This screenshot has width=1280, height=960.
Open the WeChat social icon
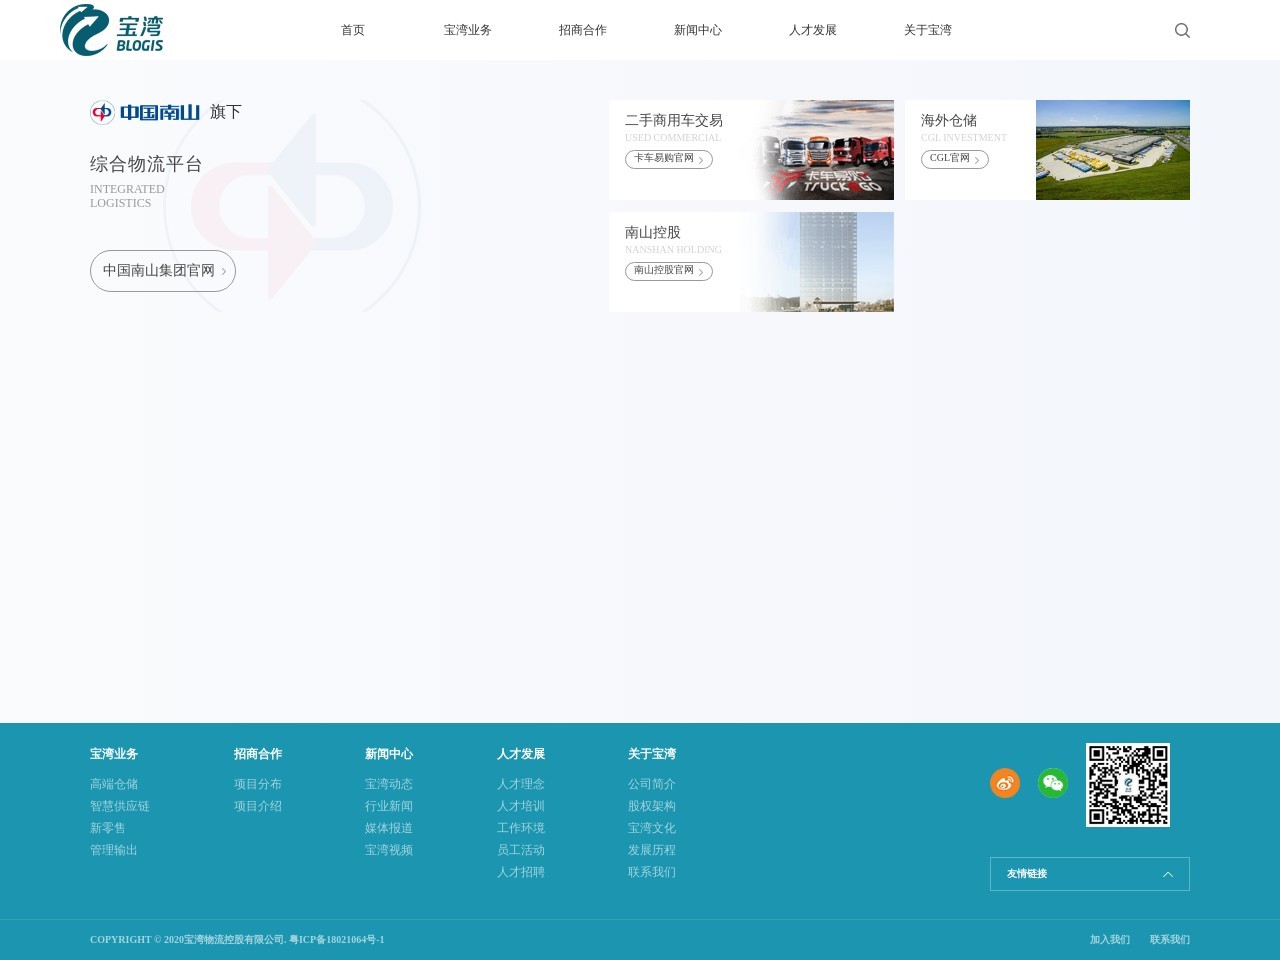[x=1053, y=783]
